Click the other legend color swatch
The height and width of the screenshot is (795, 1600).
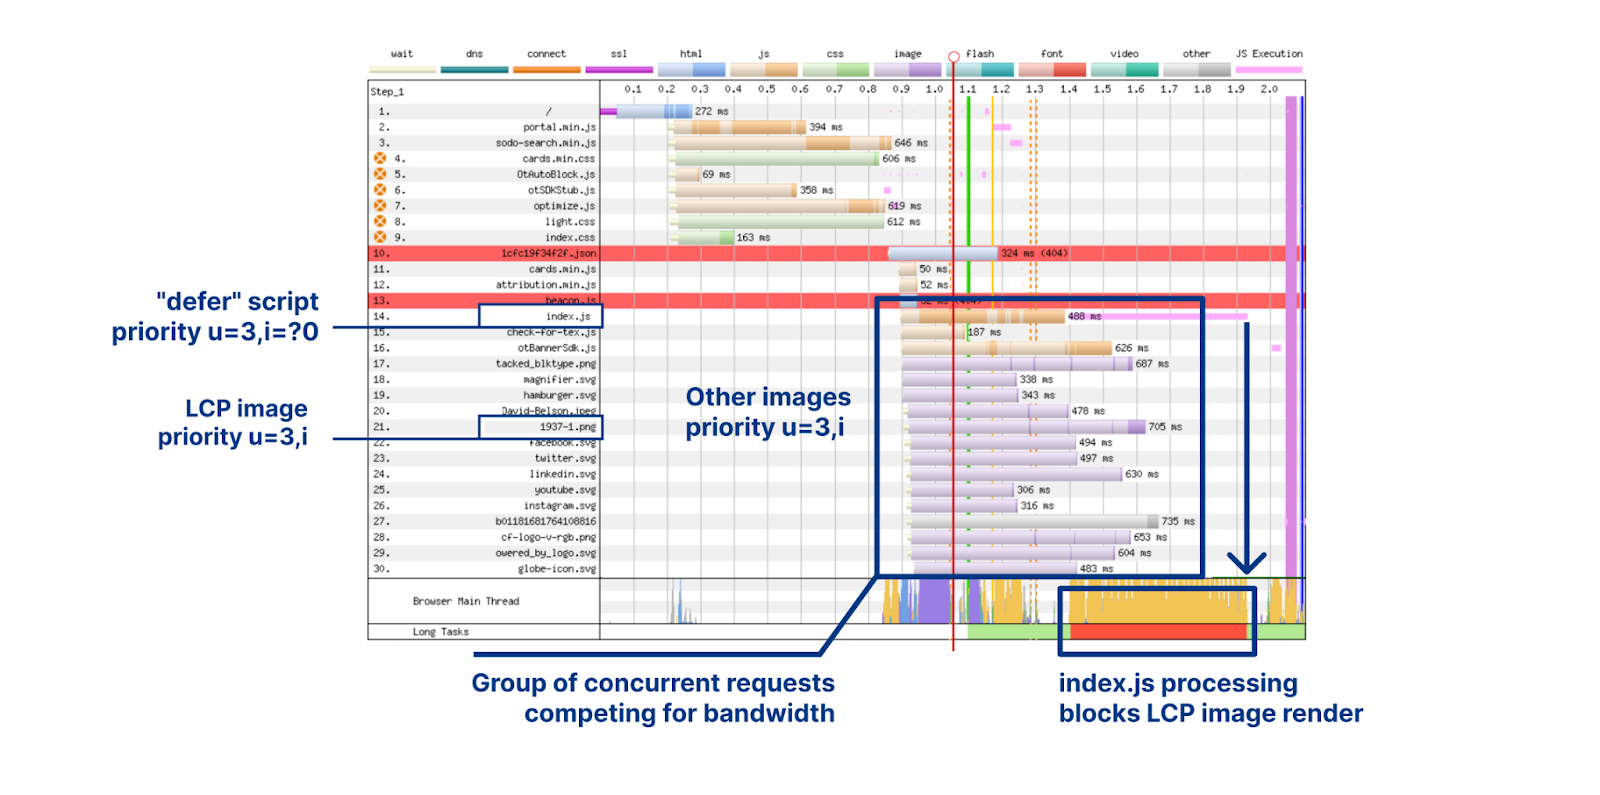tap(1197, 70)
